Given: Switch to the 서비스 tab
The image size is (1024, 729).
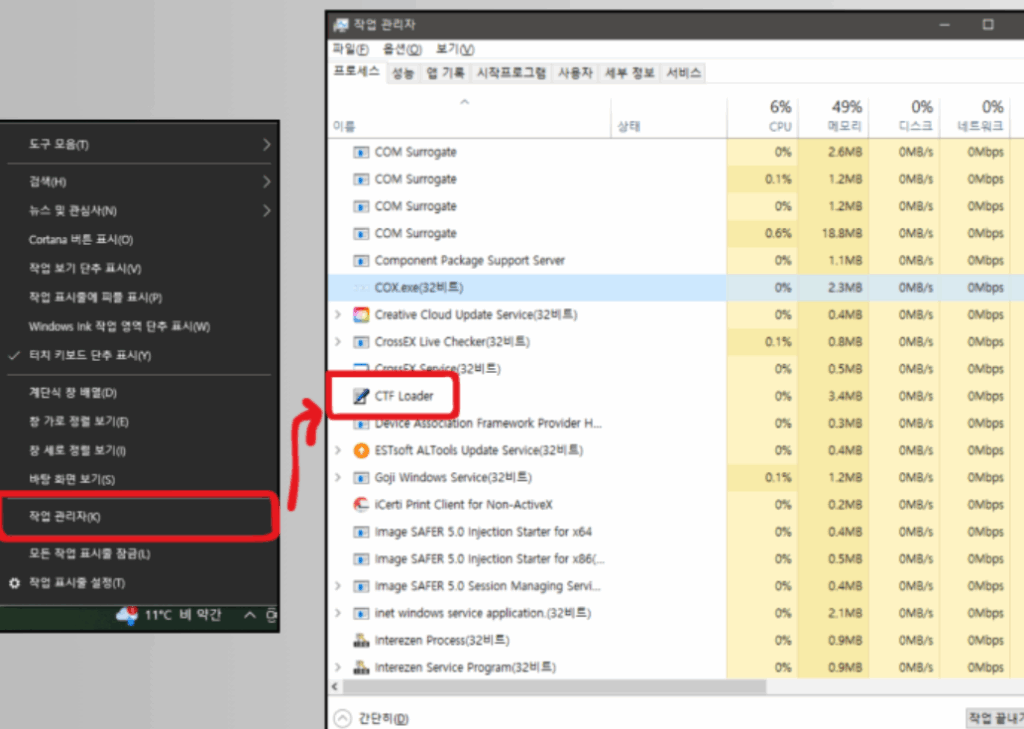Looking at the screenshot, I should [683, 73].
